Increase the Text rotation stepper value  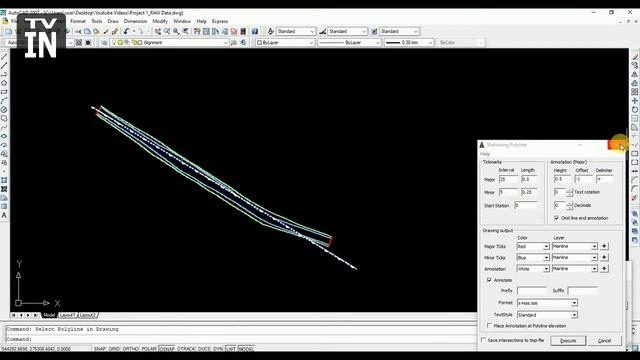click(570, 190)
